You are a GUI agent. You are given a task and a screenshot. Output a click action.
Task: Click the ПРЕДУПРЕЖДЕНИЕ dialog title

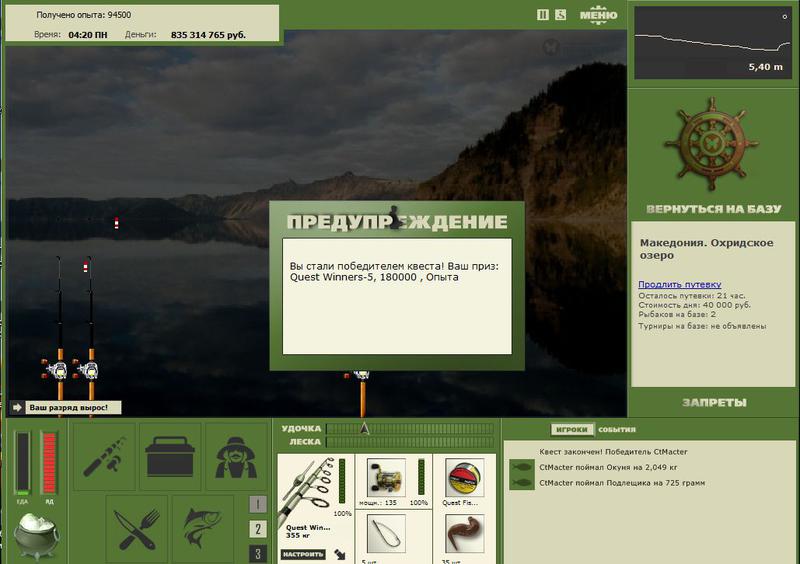397,222
